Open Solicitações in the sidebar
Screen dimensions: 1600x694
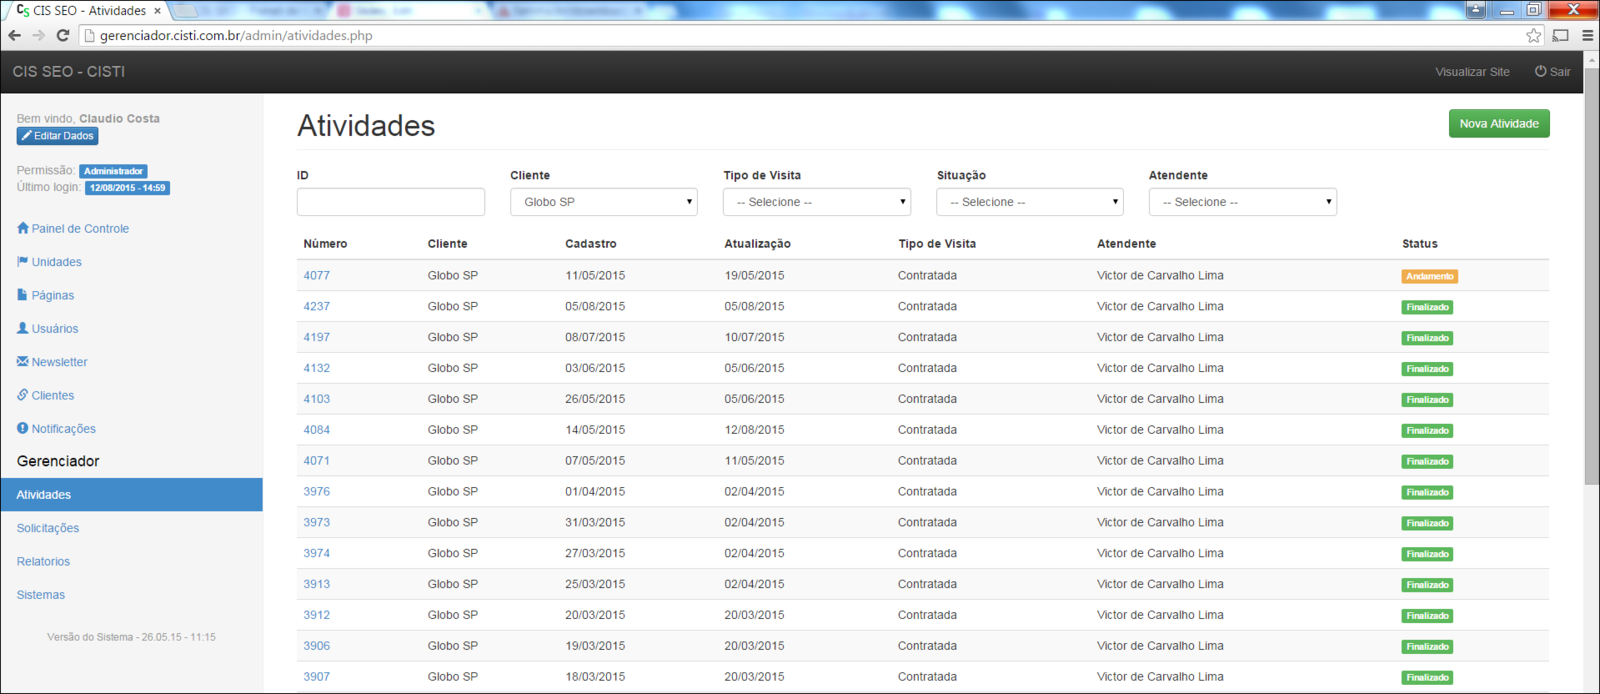(48, 528)
